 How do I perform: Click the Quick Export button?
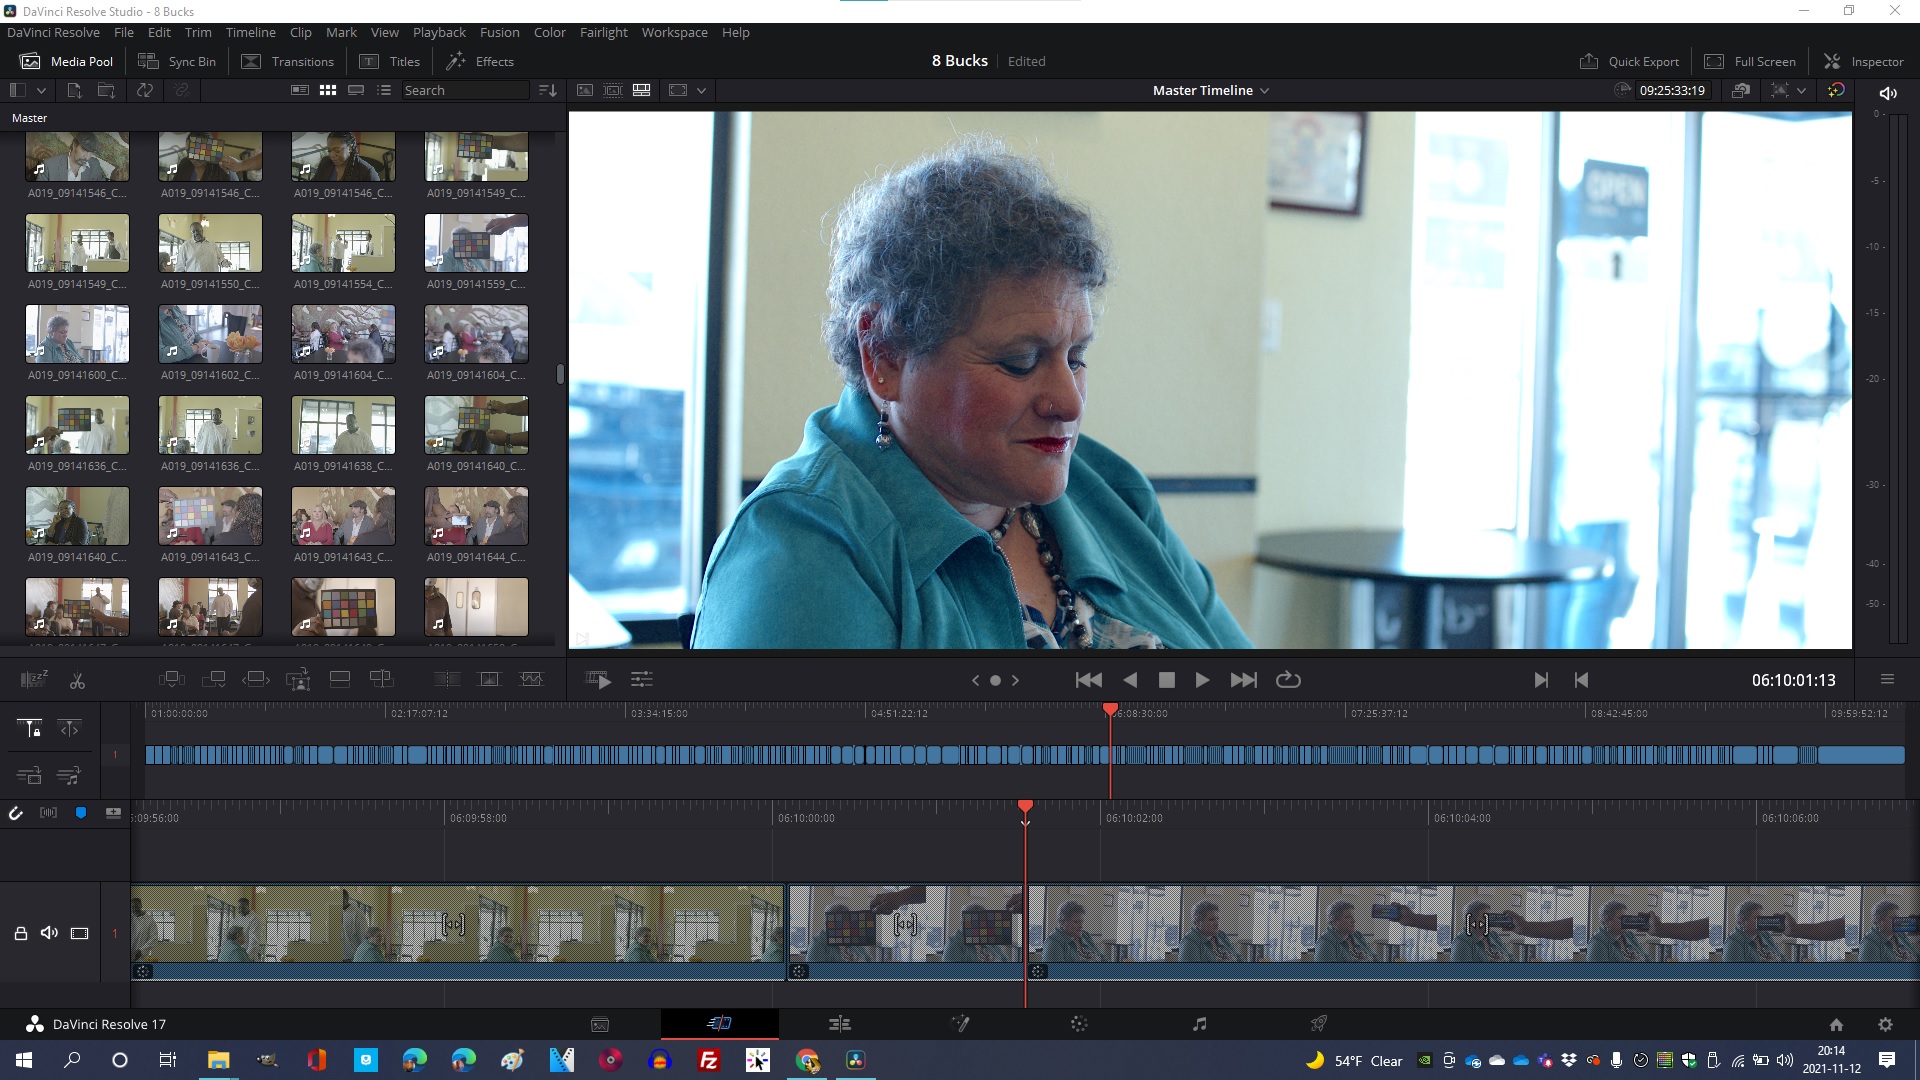1629,61
